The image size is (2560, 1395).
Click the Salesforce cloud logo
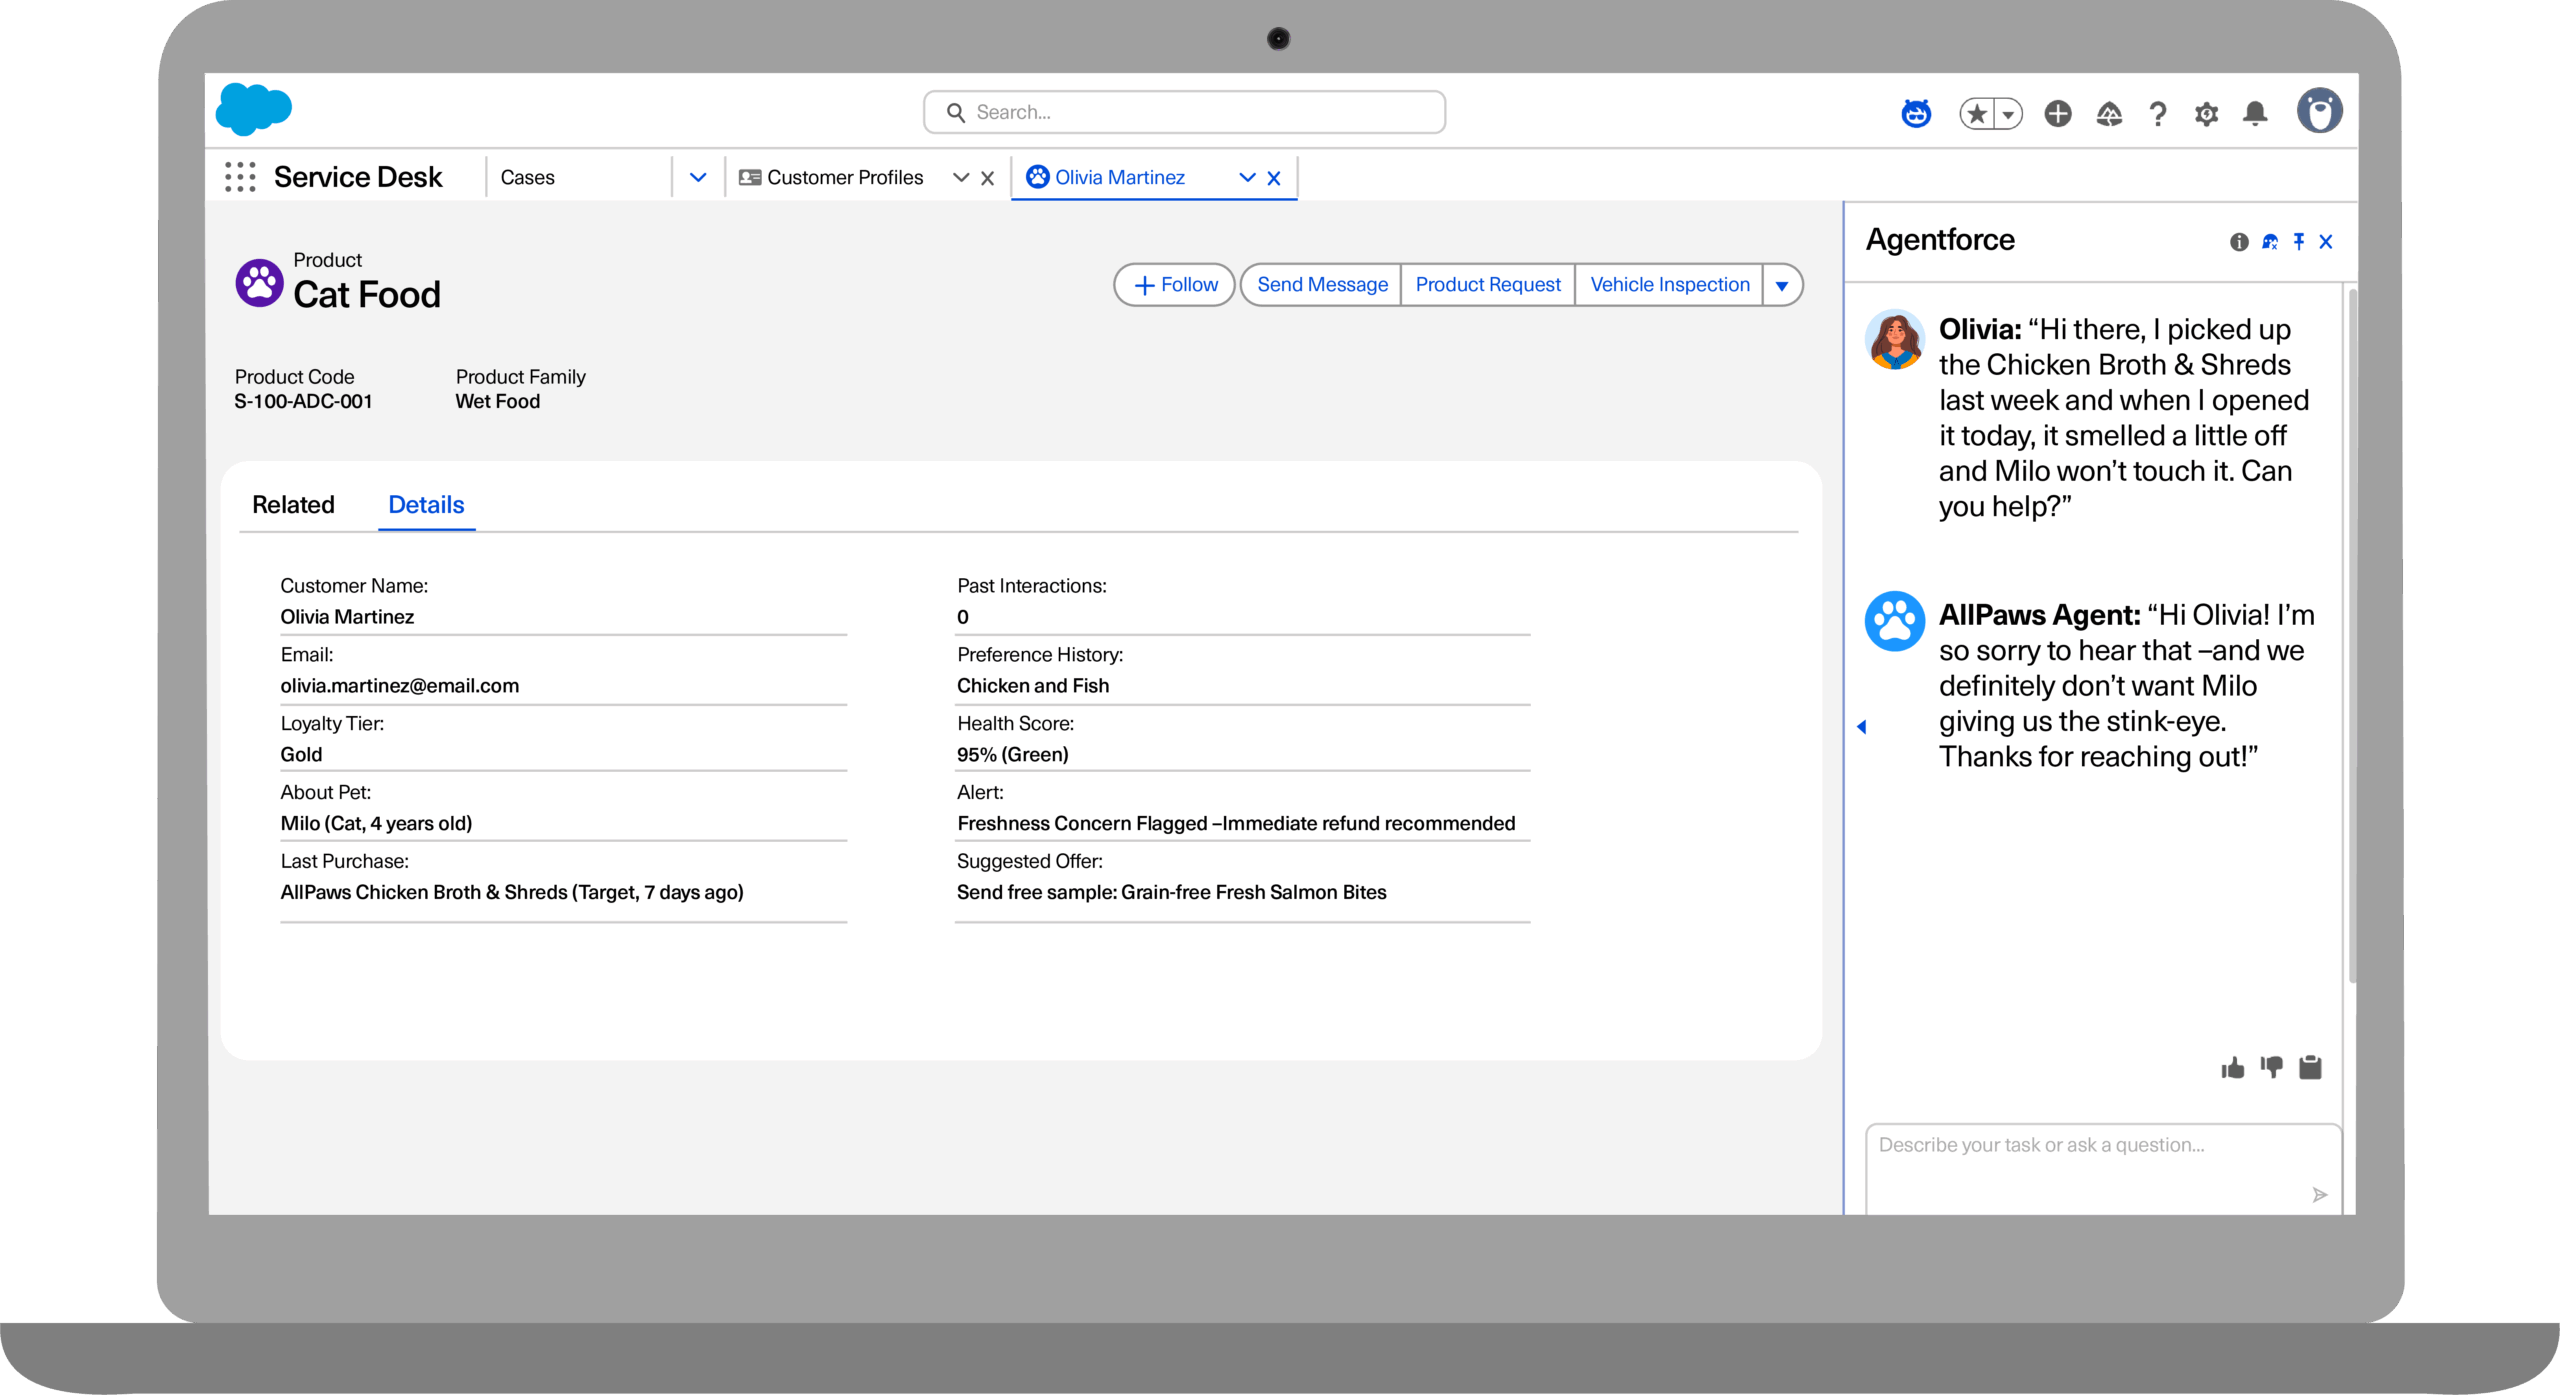click(x=254, y=108)
